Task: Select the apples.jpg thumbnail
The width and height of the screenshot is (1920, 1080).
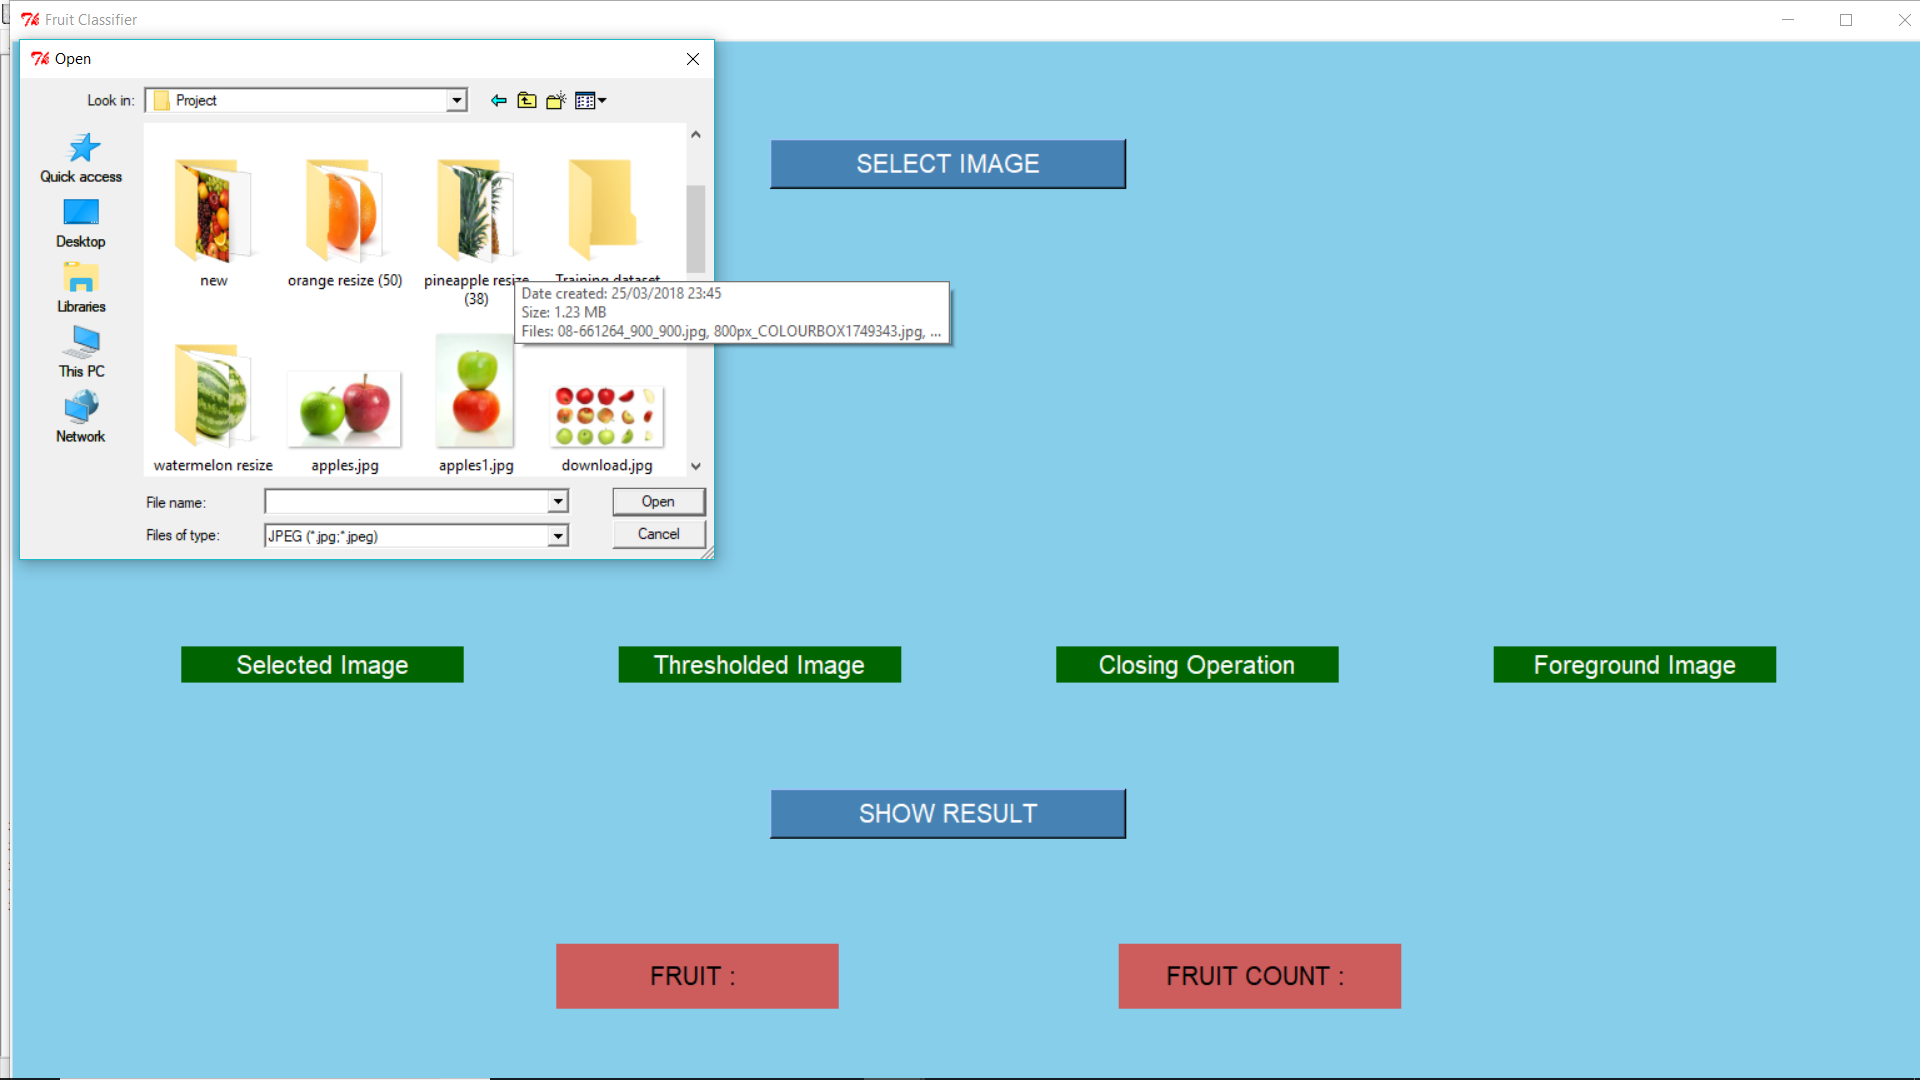Action: click(344, 410)
